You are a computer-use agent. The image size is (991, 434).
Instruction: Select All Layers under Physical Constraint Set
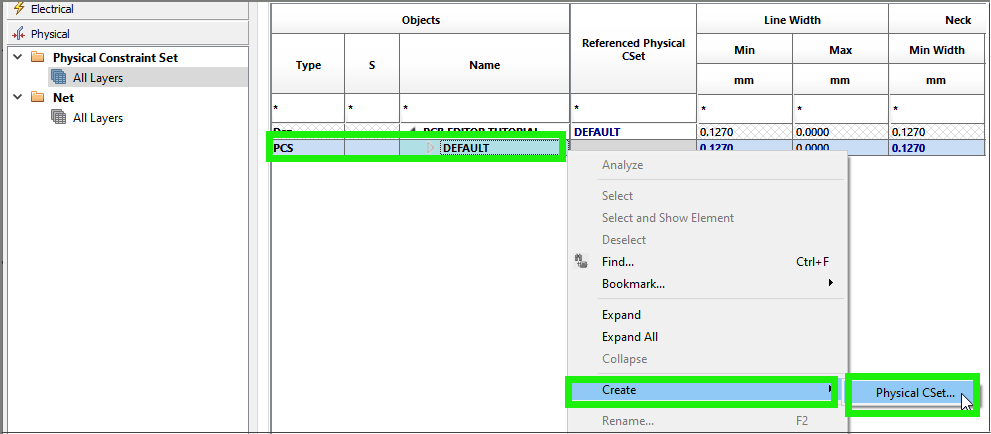(x=97, y=78)
